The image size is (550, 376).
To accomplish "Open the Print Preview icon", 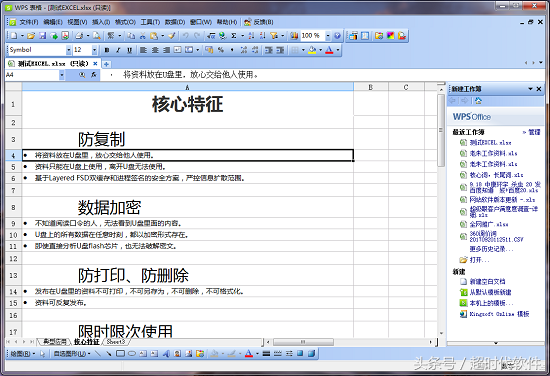I will (x=97, y=35).
